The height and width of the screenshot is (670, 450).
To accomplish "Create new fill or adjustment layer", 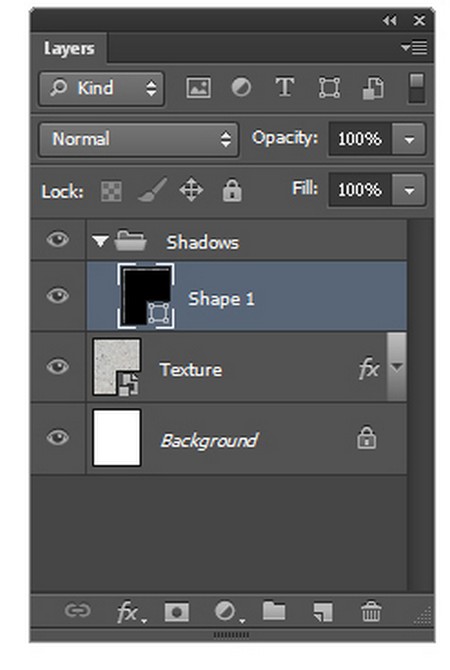I will (228, 612).
